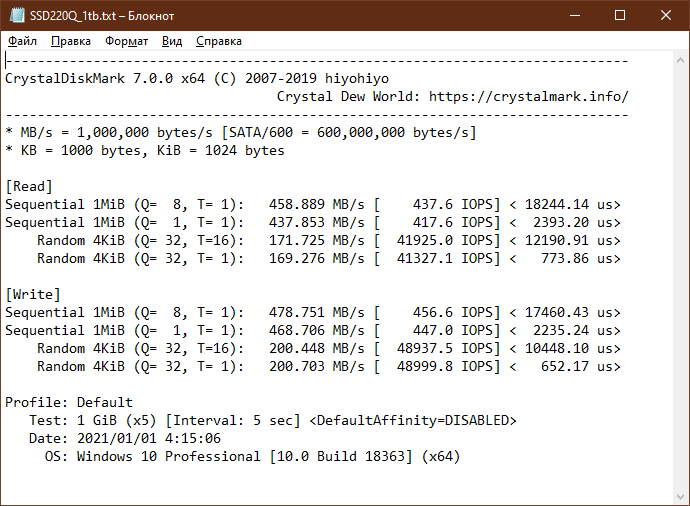Viewport: 690px width, 506px height.
Task: Place cursor in the [Write] heading
Action: tap(33, 294)
